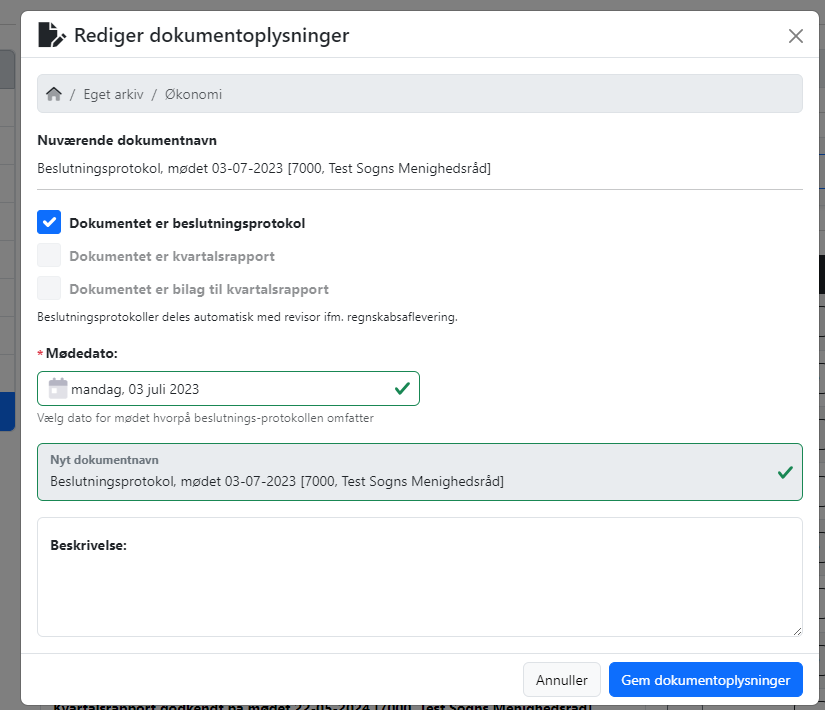Click the Annuller button

tap(561, 679)
